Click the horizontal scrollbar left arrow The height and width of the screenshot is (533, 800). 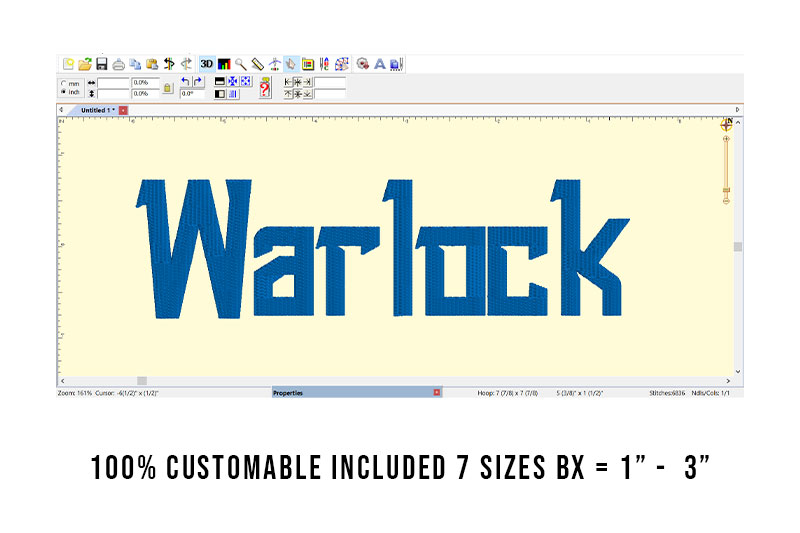coord(63,381)
